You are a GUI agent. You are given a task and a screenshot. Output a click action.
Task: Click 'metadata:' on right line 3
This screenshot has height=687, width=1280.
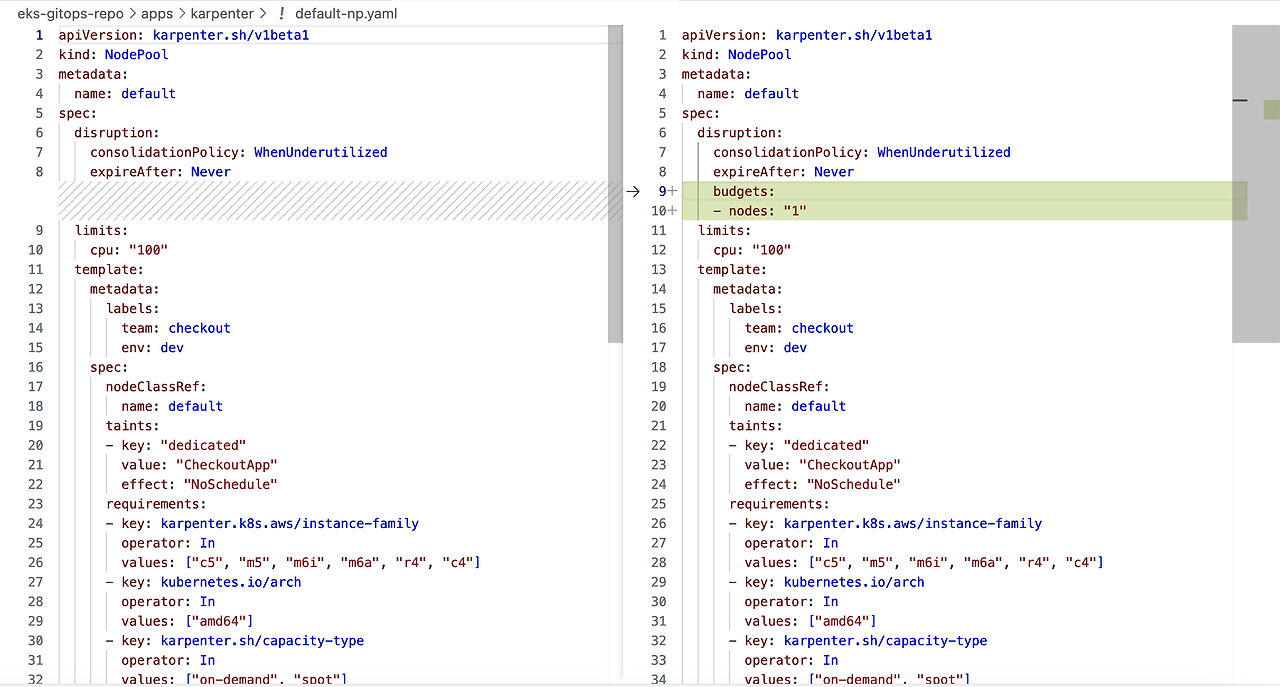pyautogui.click(x=717, y=74)
